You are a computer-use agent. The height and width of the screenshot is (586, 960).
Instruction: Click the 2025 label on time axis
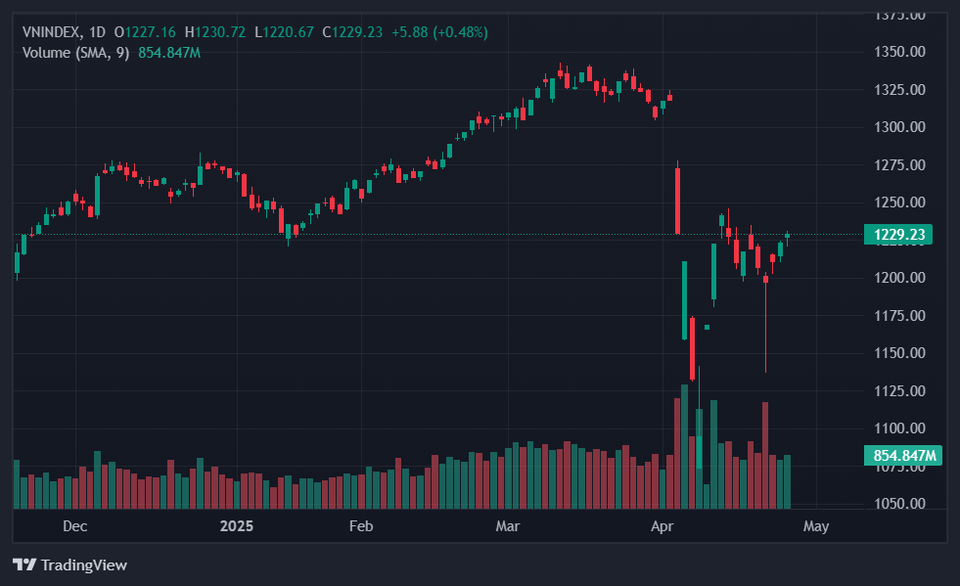click(x=236, y=526)
